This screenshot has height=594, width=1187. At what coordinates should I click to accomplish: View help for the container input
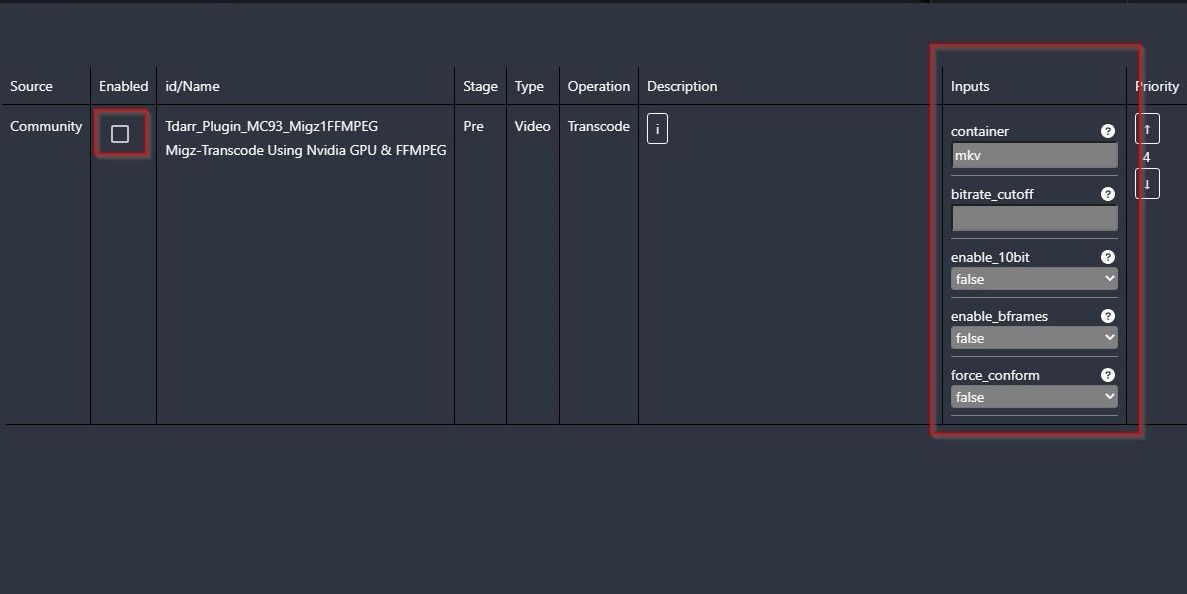coord(1107,130)
